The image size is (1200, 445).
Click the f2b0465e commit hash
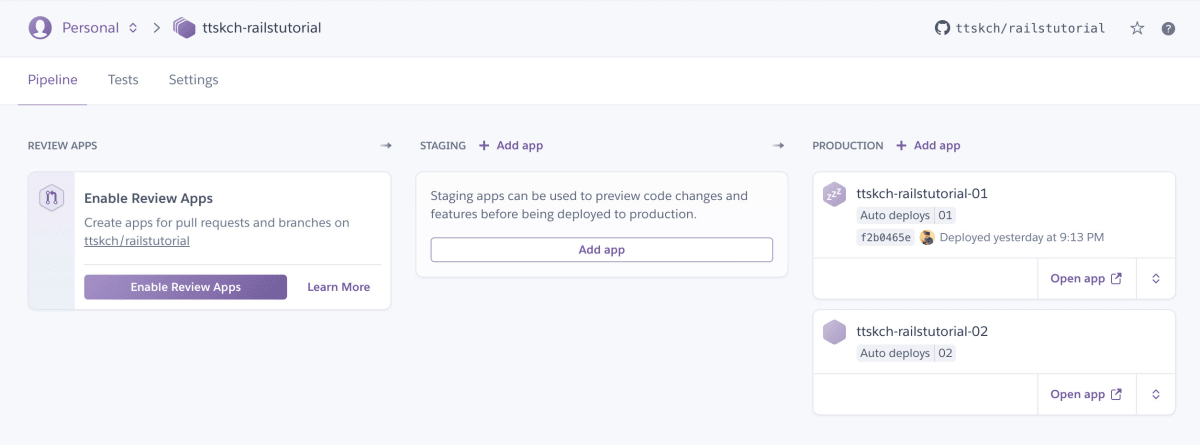[885, 238]
